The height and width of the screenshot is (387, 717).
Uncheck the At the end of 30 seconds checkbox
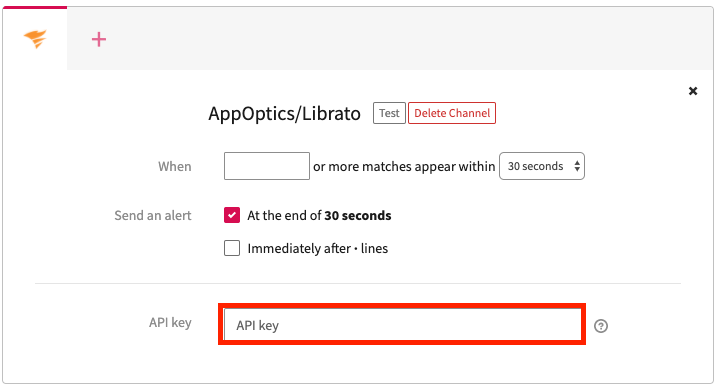pyautogui.click(x=232, y=215)
